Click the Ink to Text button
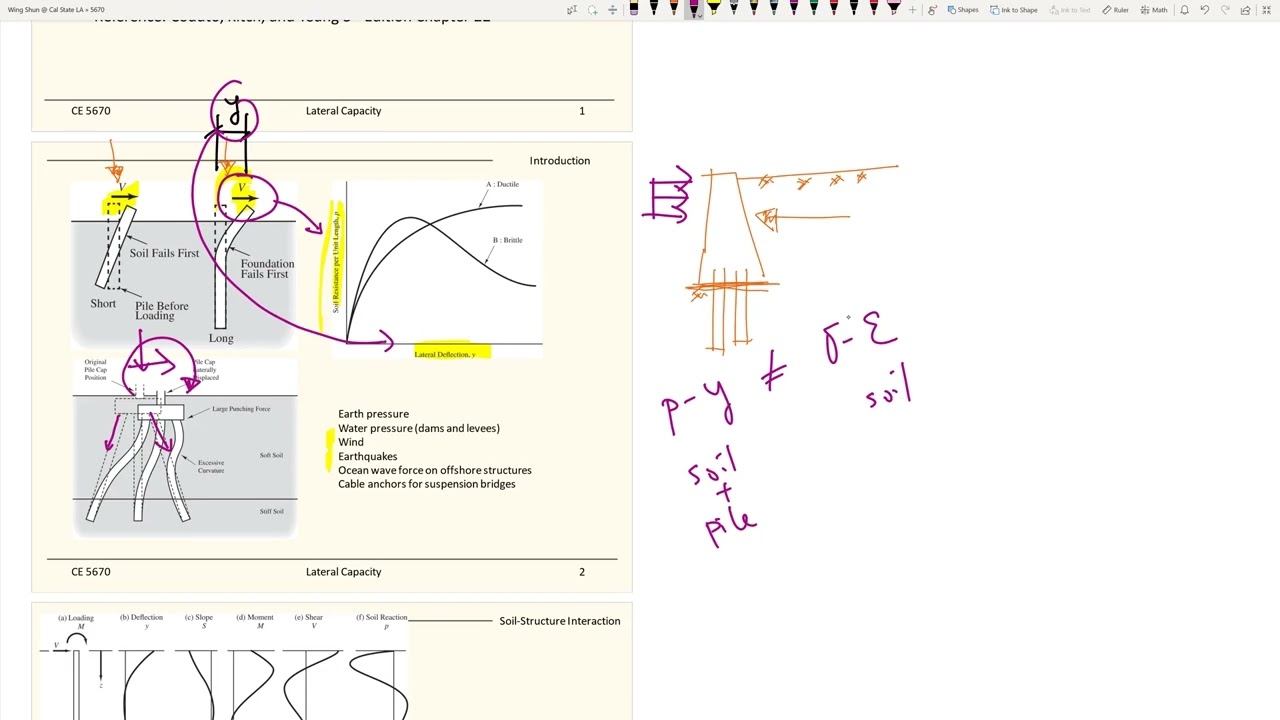1280x720 pixels. click(x=1069, y=10)
